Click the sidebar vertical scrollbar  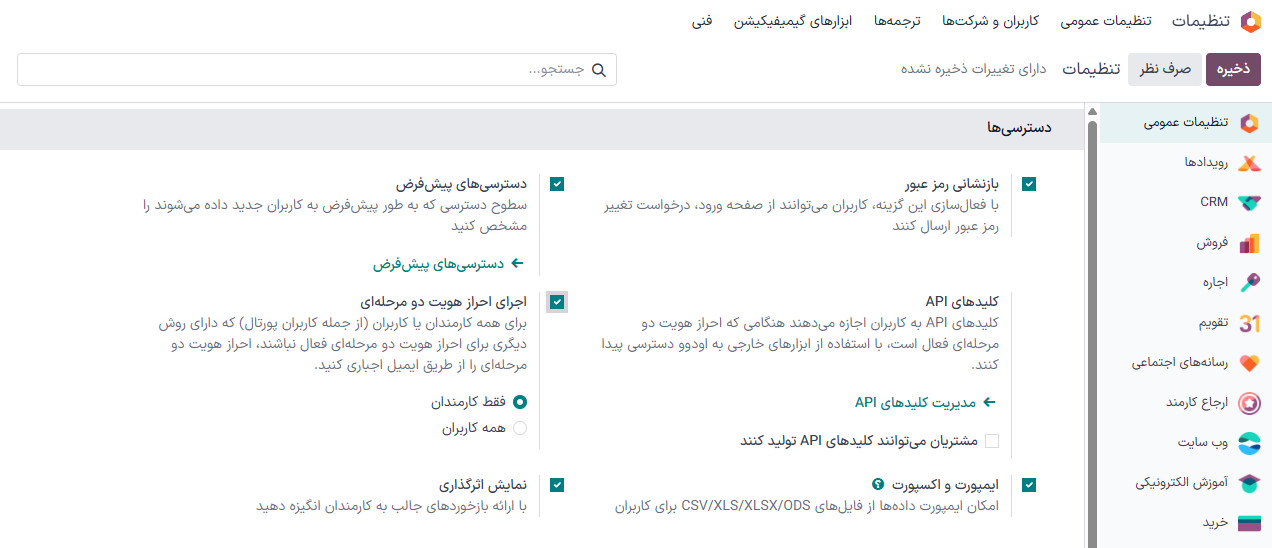click(1092, 300)
